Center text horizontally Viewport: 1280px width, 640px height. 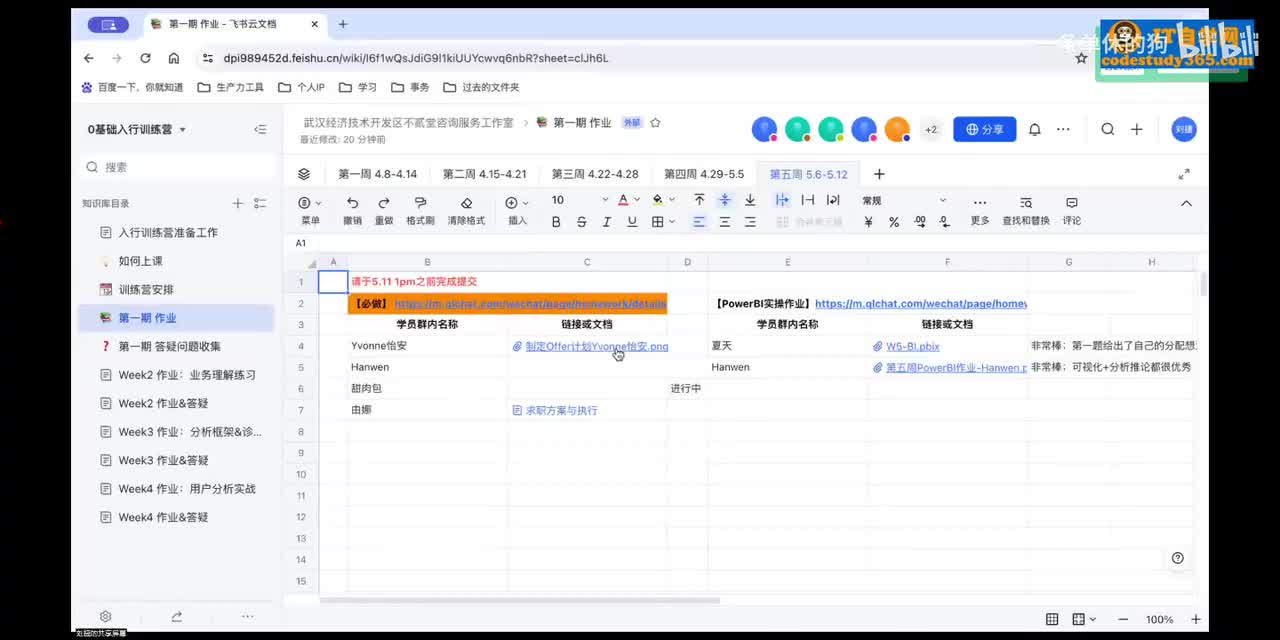pyautogui.click(x=725, y=222)
